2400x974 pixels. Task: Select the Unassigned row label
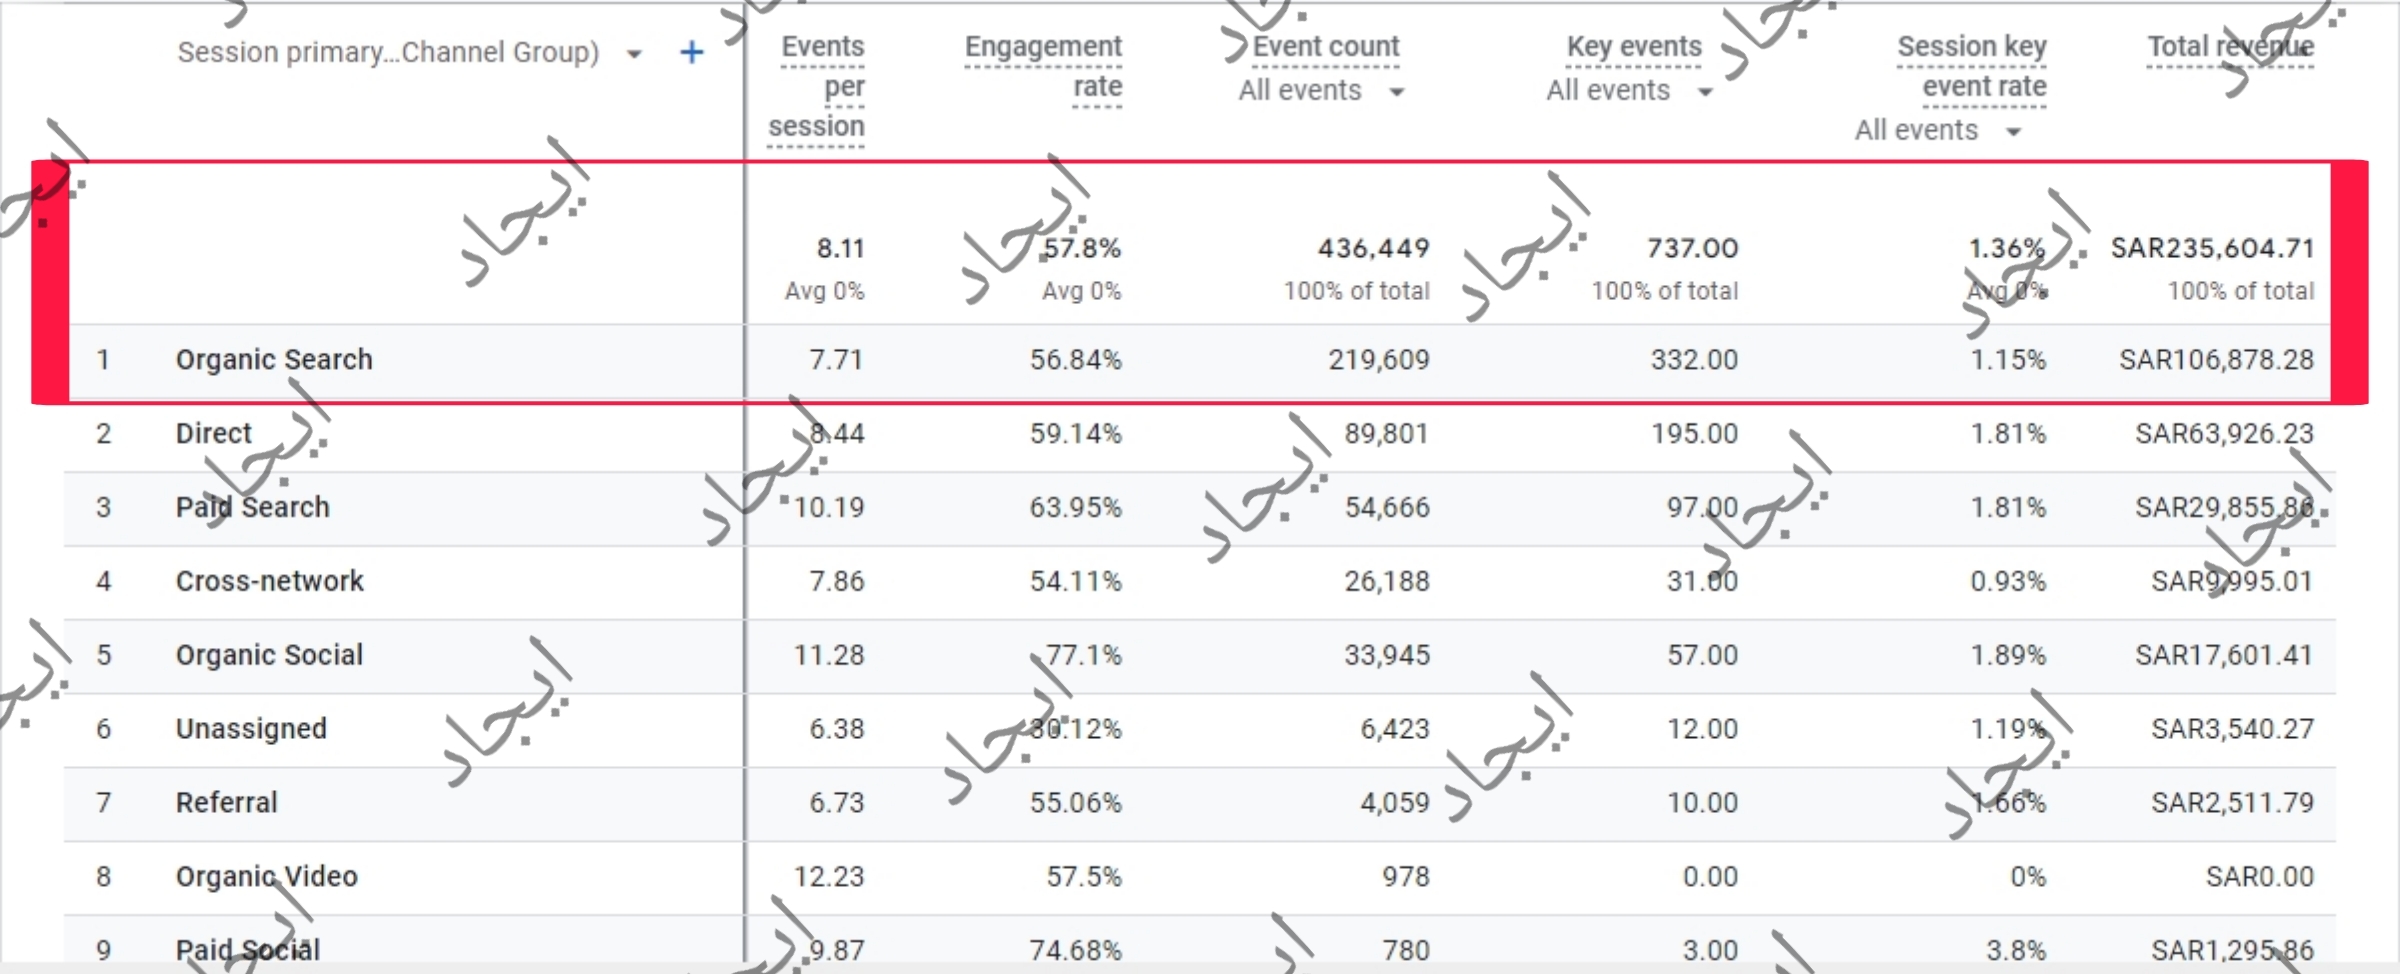pyautogui.click(x=251, y=729)
